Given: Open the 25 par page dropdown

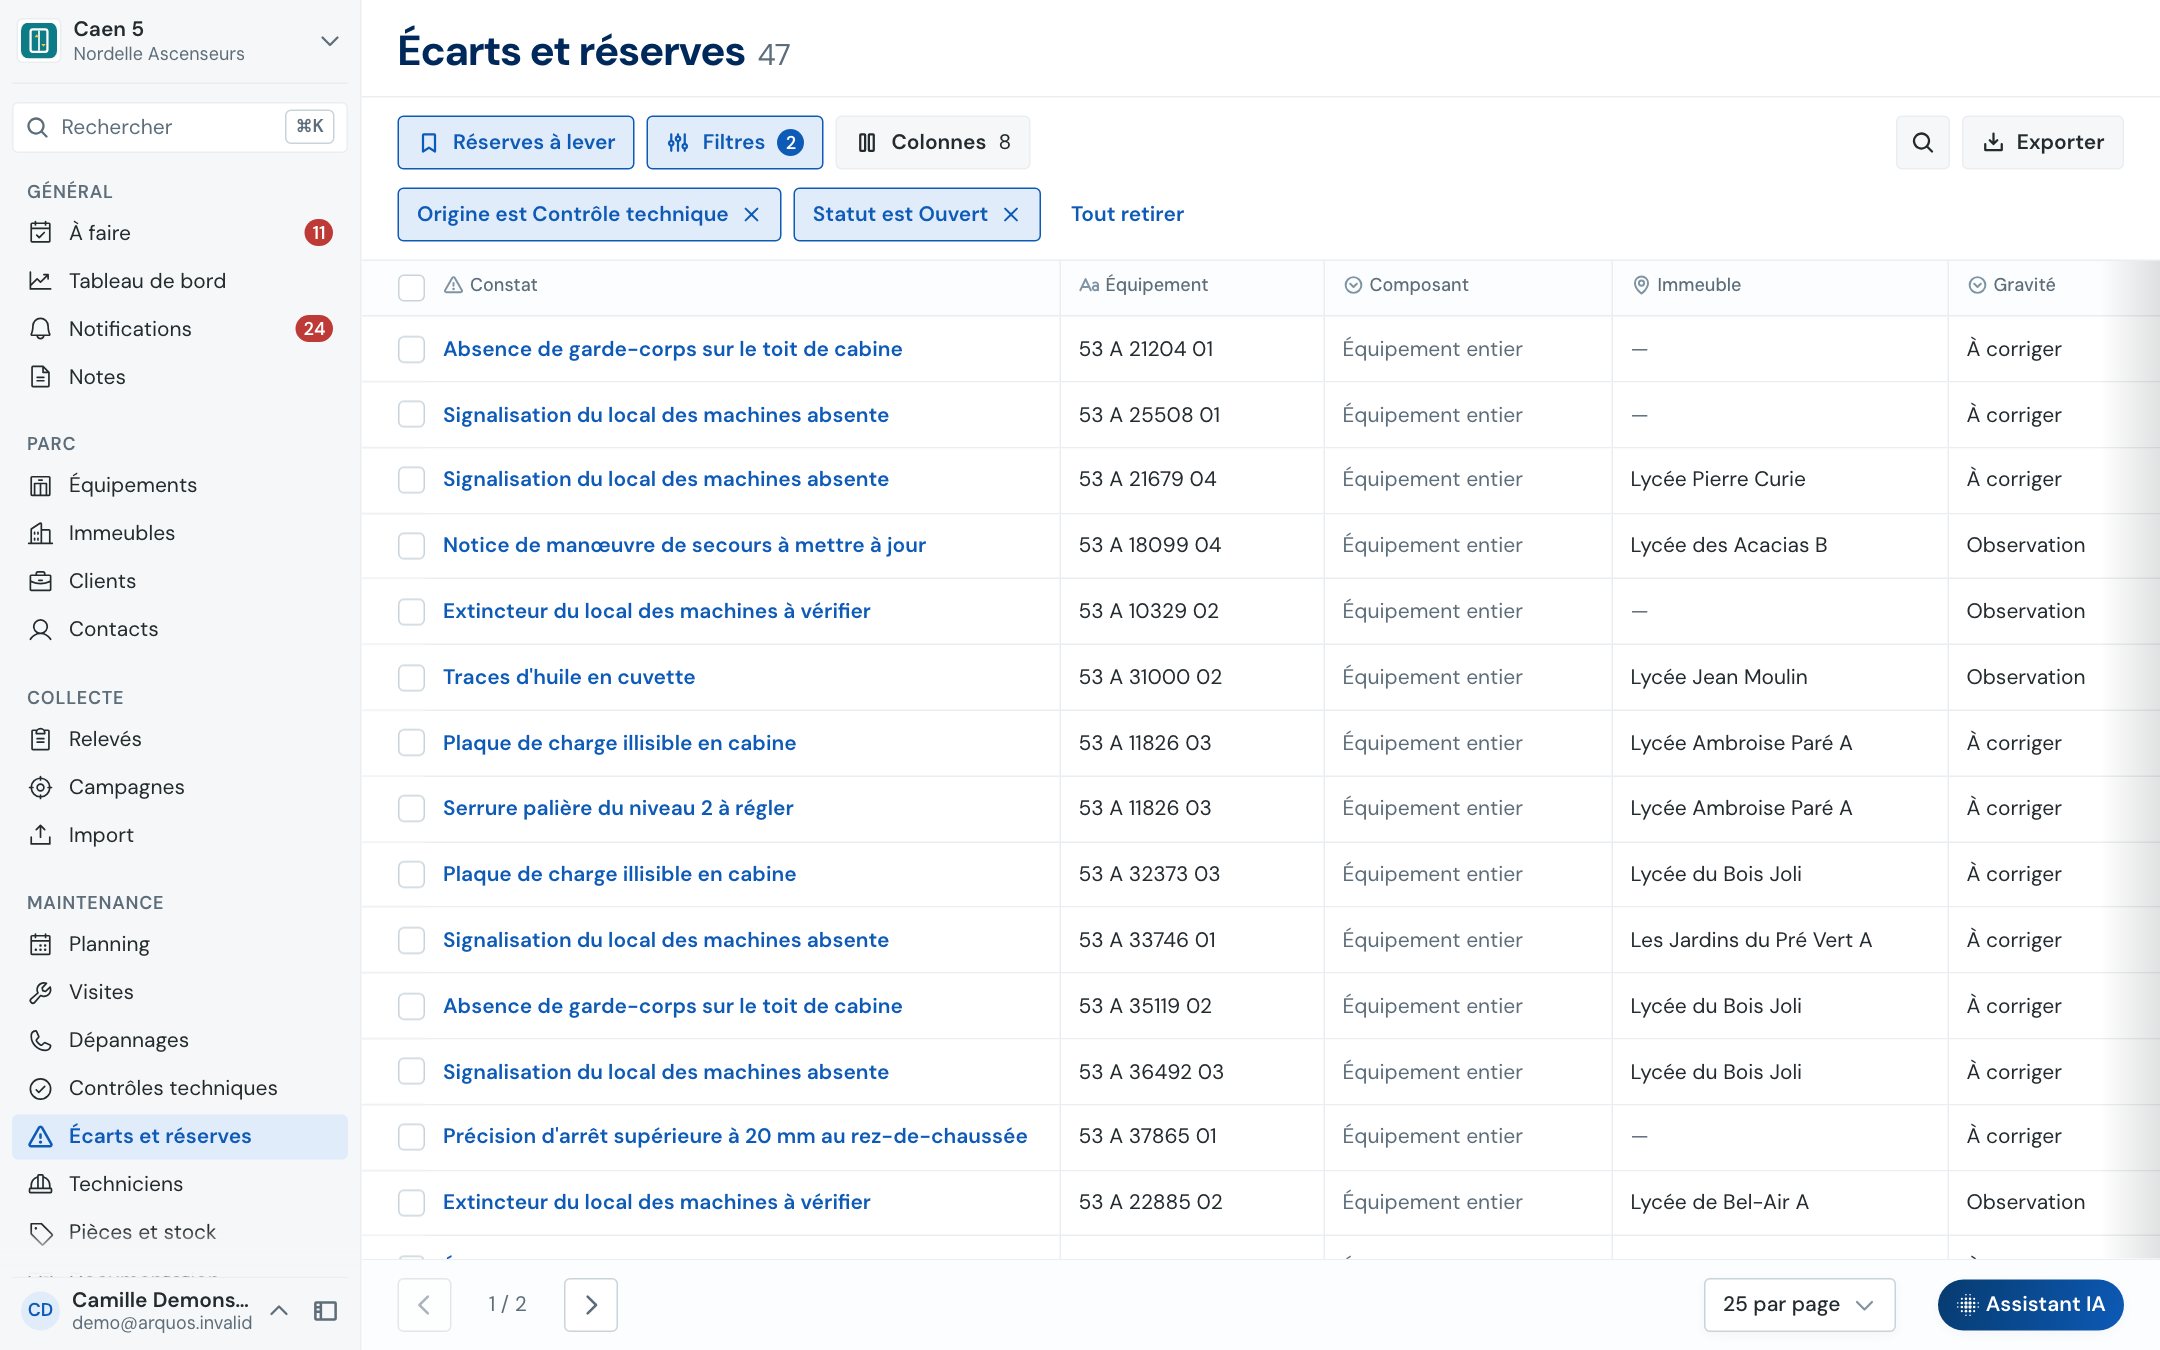Looking at the screenshot, I should [1799, 1305].
